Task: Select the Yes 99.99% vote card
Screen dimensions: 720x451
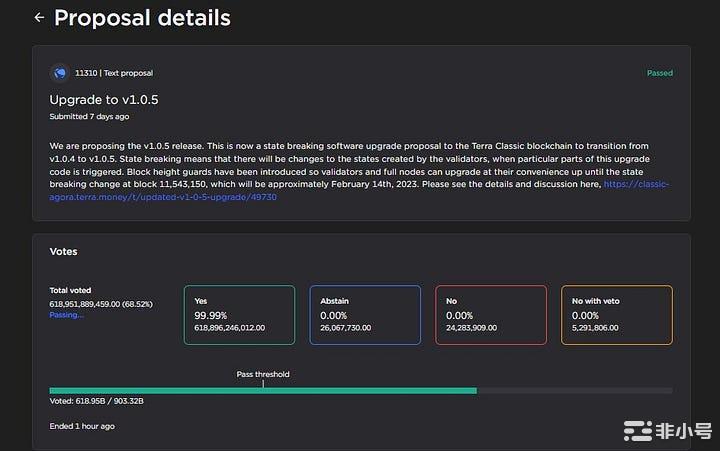Action: click(239, 315)
